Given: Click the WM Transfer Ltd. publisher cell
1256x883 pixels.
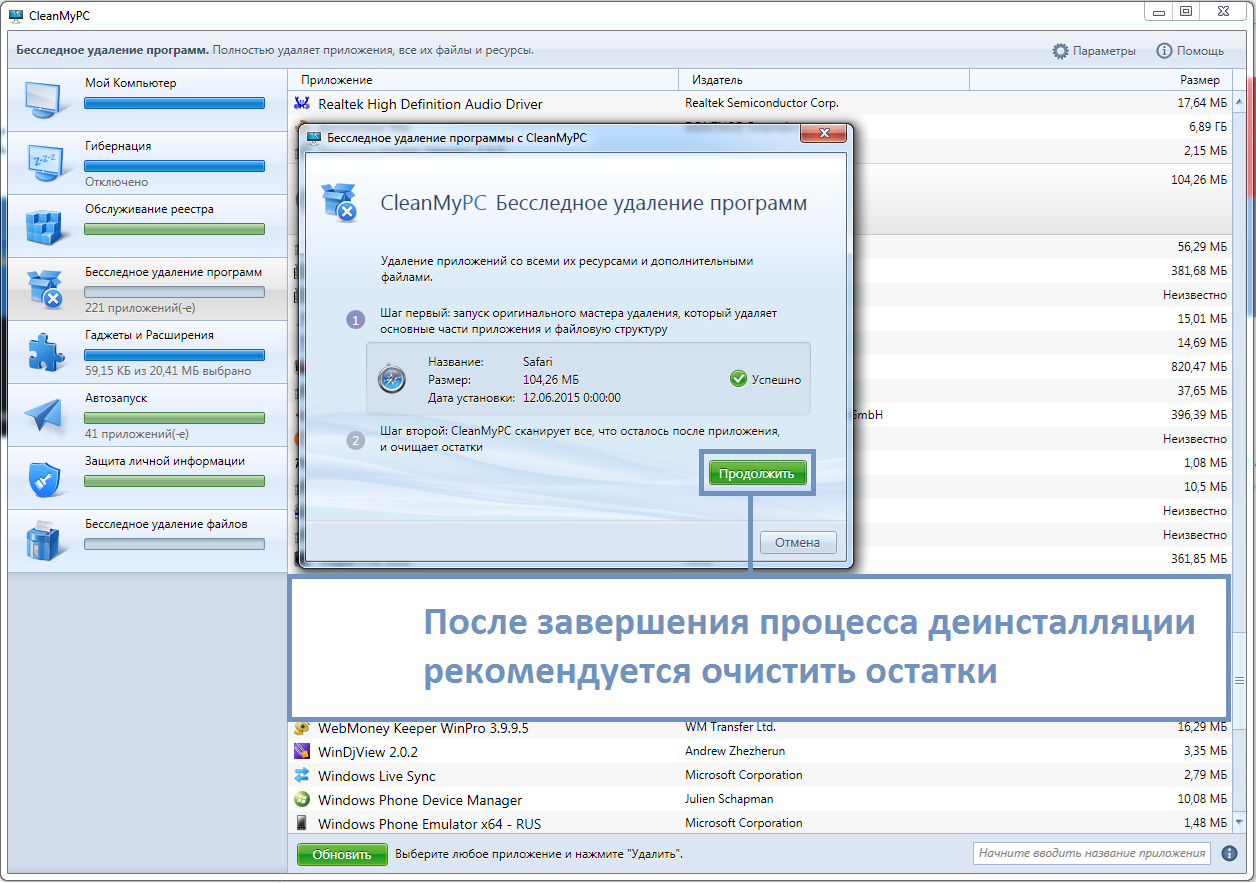Looking at the screenshot, I should 730,727.
